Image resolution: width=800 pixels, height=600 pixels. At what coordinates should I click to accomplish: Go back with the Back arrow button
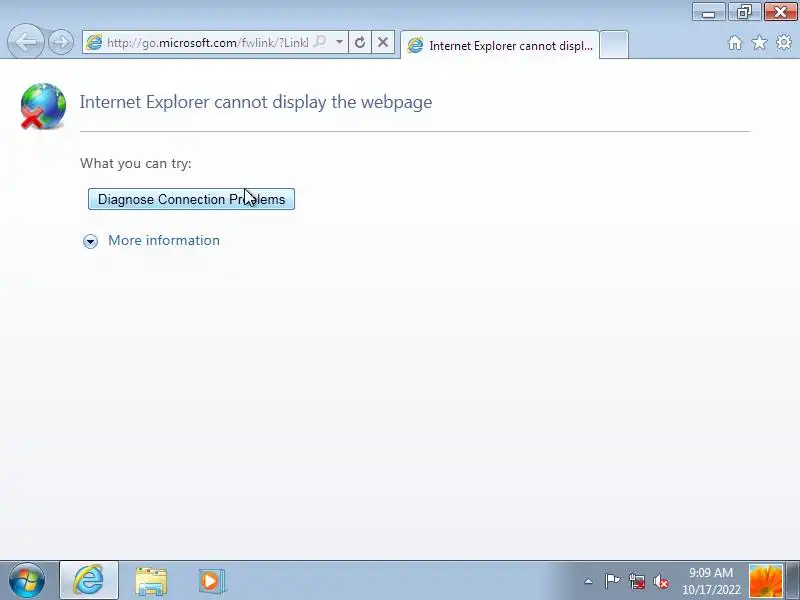26,42
